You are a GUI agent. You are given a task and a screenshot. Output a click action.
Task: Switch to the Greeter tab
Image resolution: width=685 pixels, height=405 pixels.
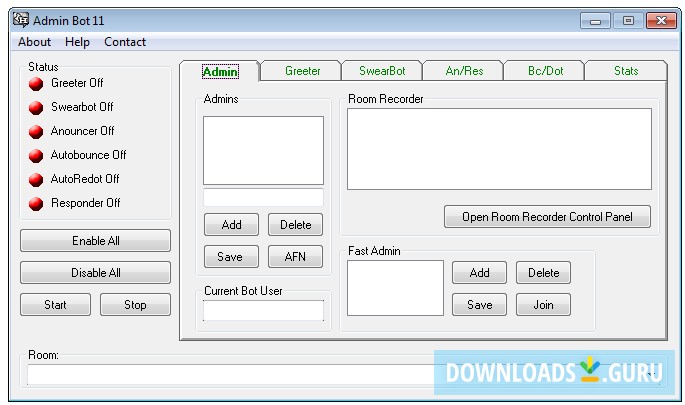pos(302,71)
